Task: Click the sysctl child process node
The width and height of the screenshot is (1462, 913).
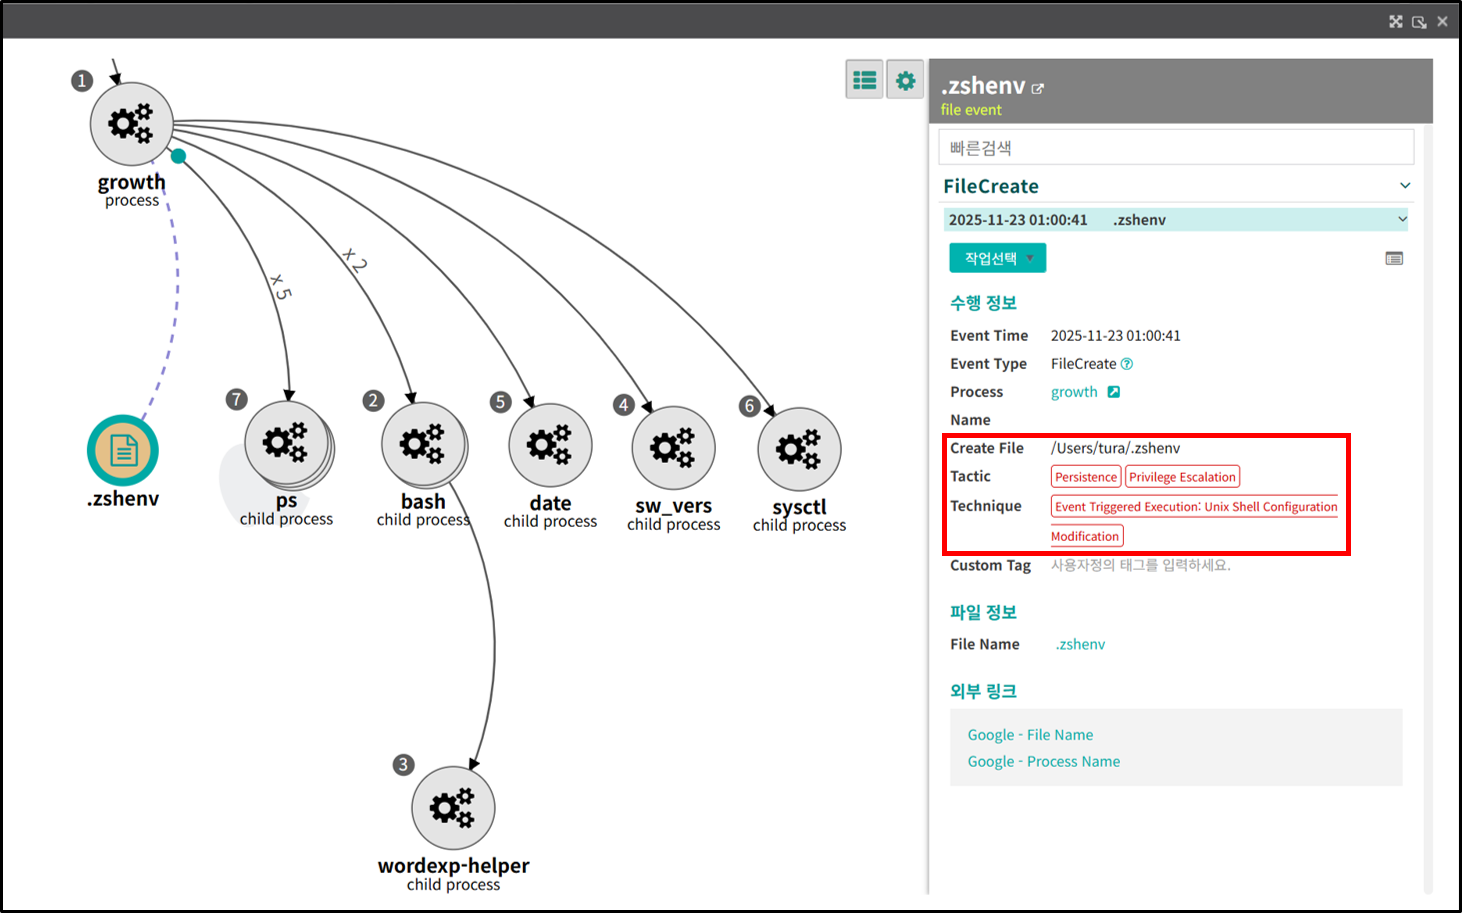Action: click(x=799, y=450)
